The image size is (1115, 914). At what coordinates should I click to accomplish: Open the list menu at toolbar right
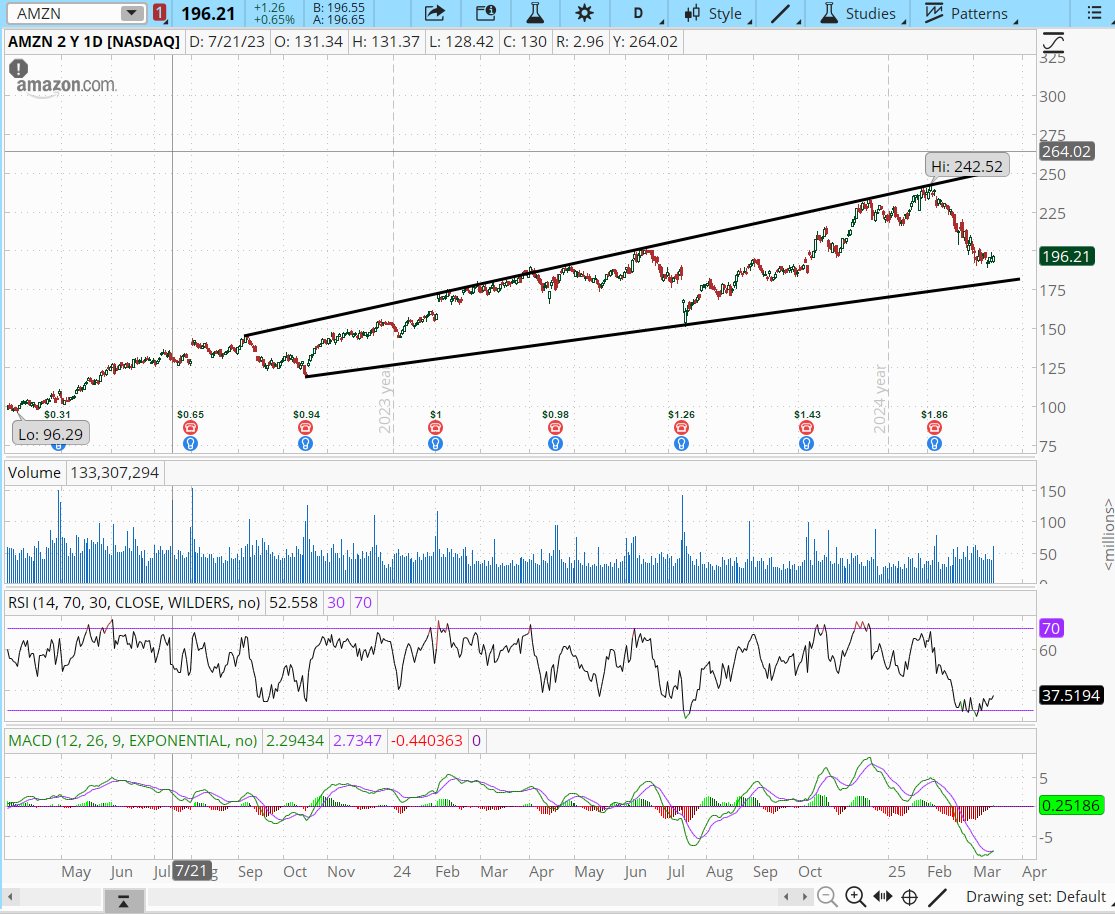point(1094,14)
